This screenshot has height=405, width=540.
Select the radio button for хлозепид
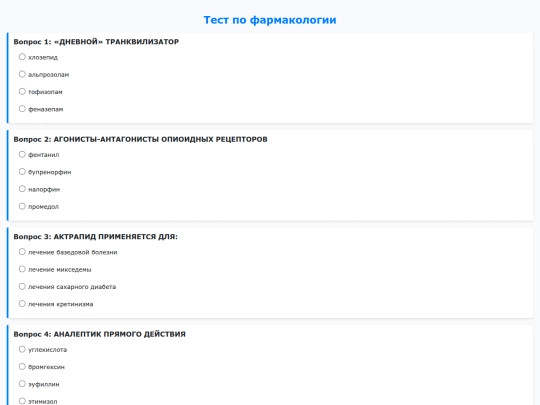click(x=22, y=57)
